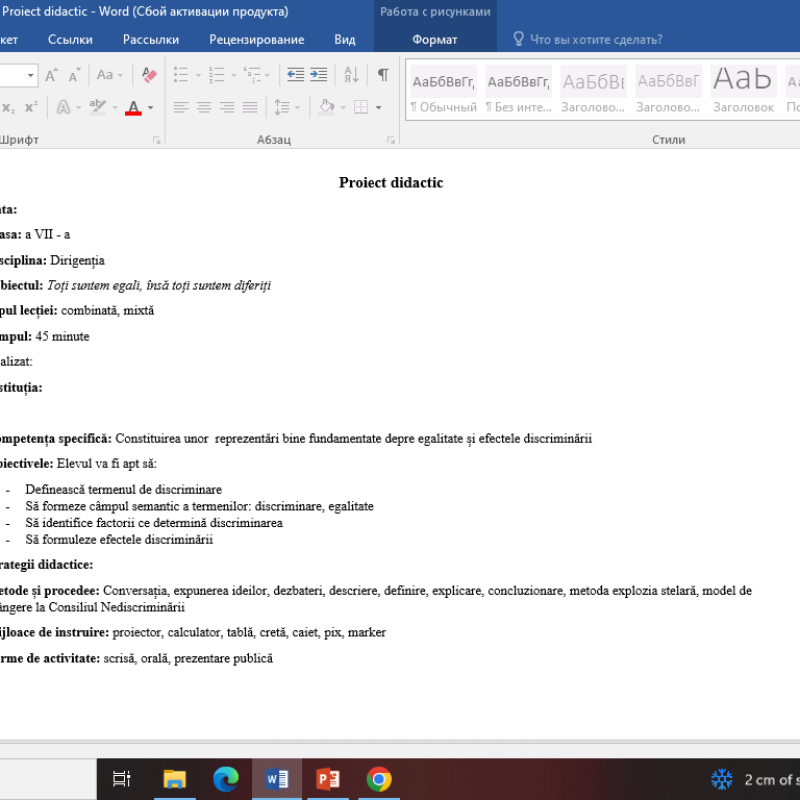Switch to the Рецензирование tab

click(x=255, y=39)
